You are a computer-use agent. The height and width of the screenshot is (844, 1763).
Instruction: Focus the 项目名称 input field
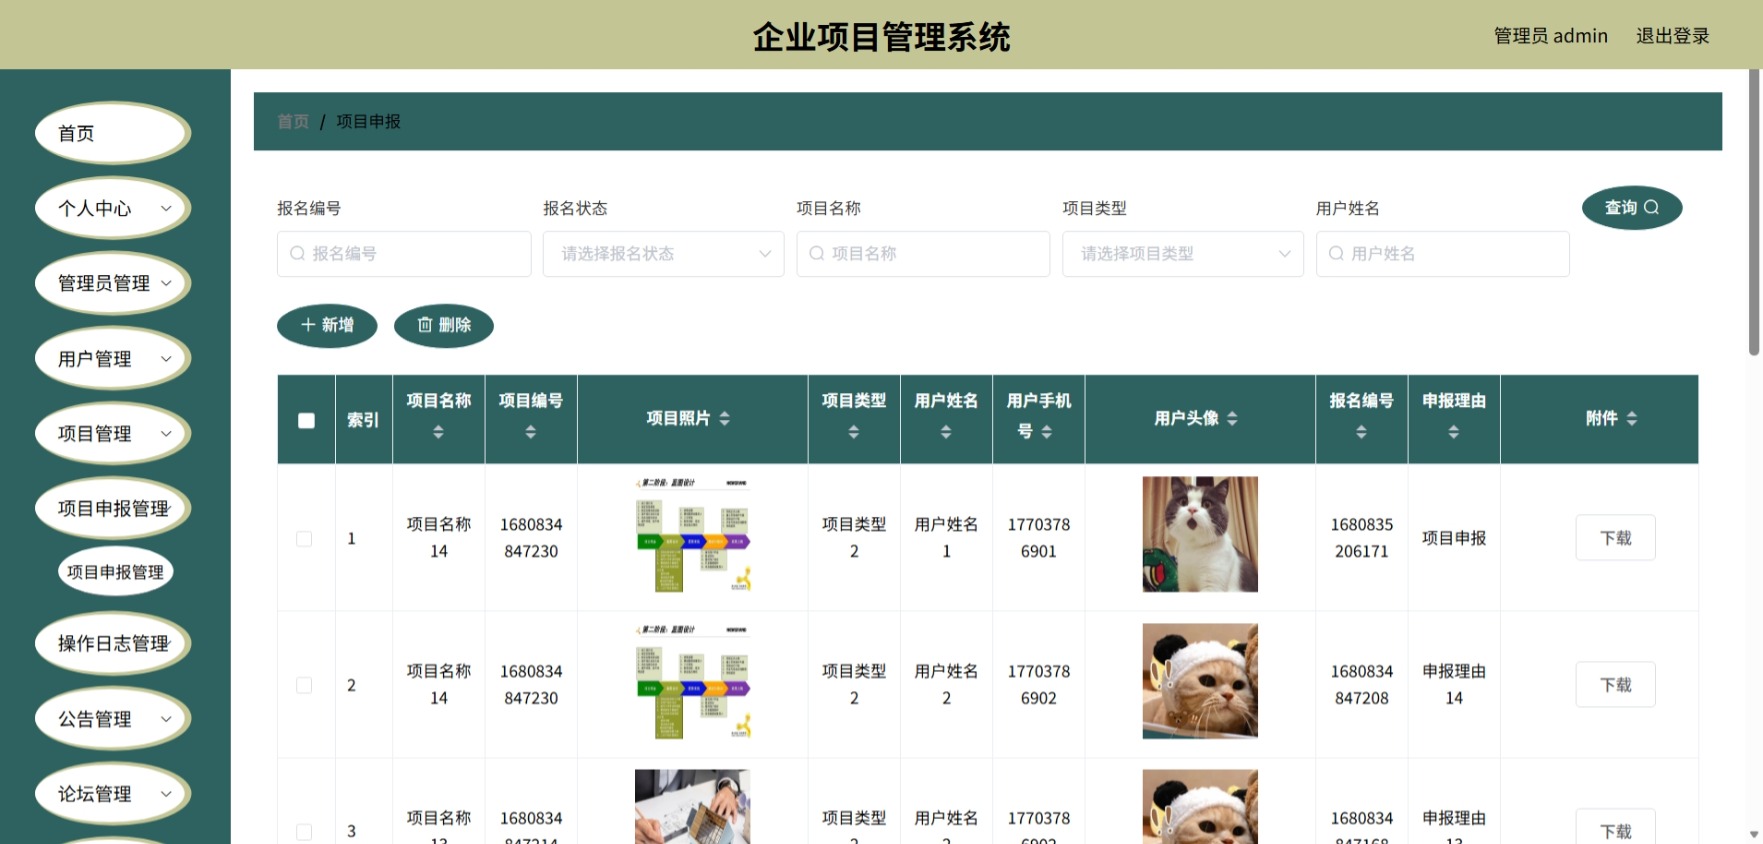pyautogui.click(x=923, y=254)
